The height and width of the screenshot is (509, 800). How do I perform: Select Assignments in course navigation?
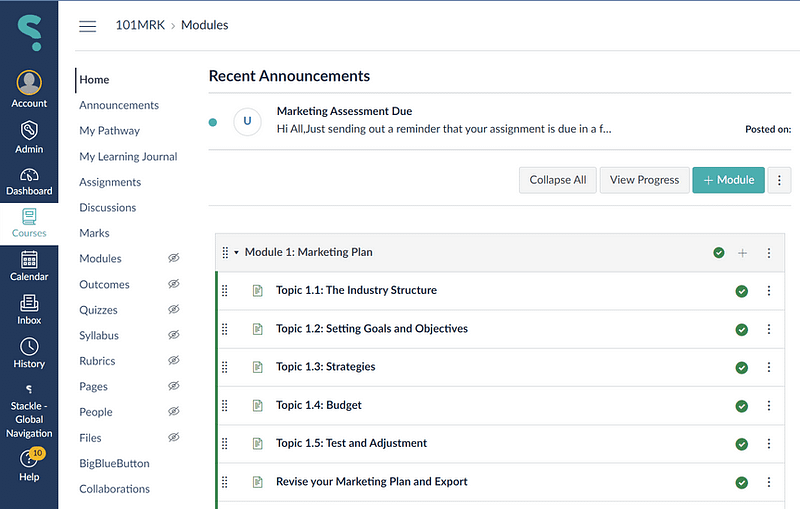[x=110, y=182]
